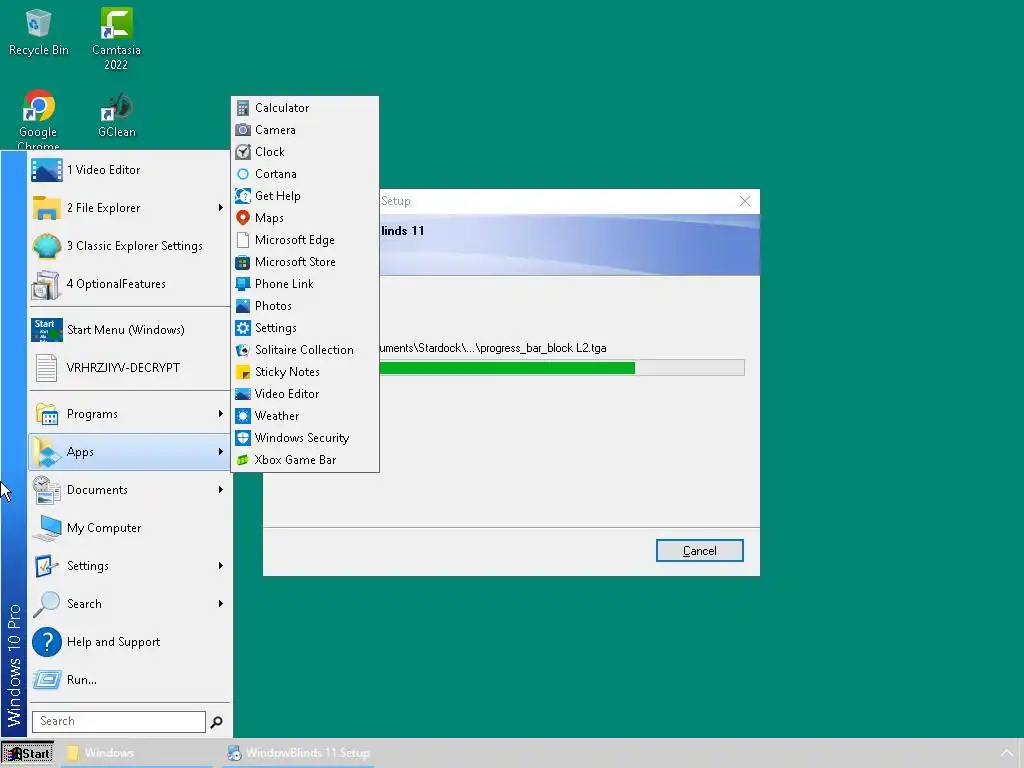Open 1 Video Editor pinned entry
This screenshot has height=768, width=1024.
tap(129, 170)
